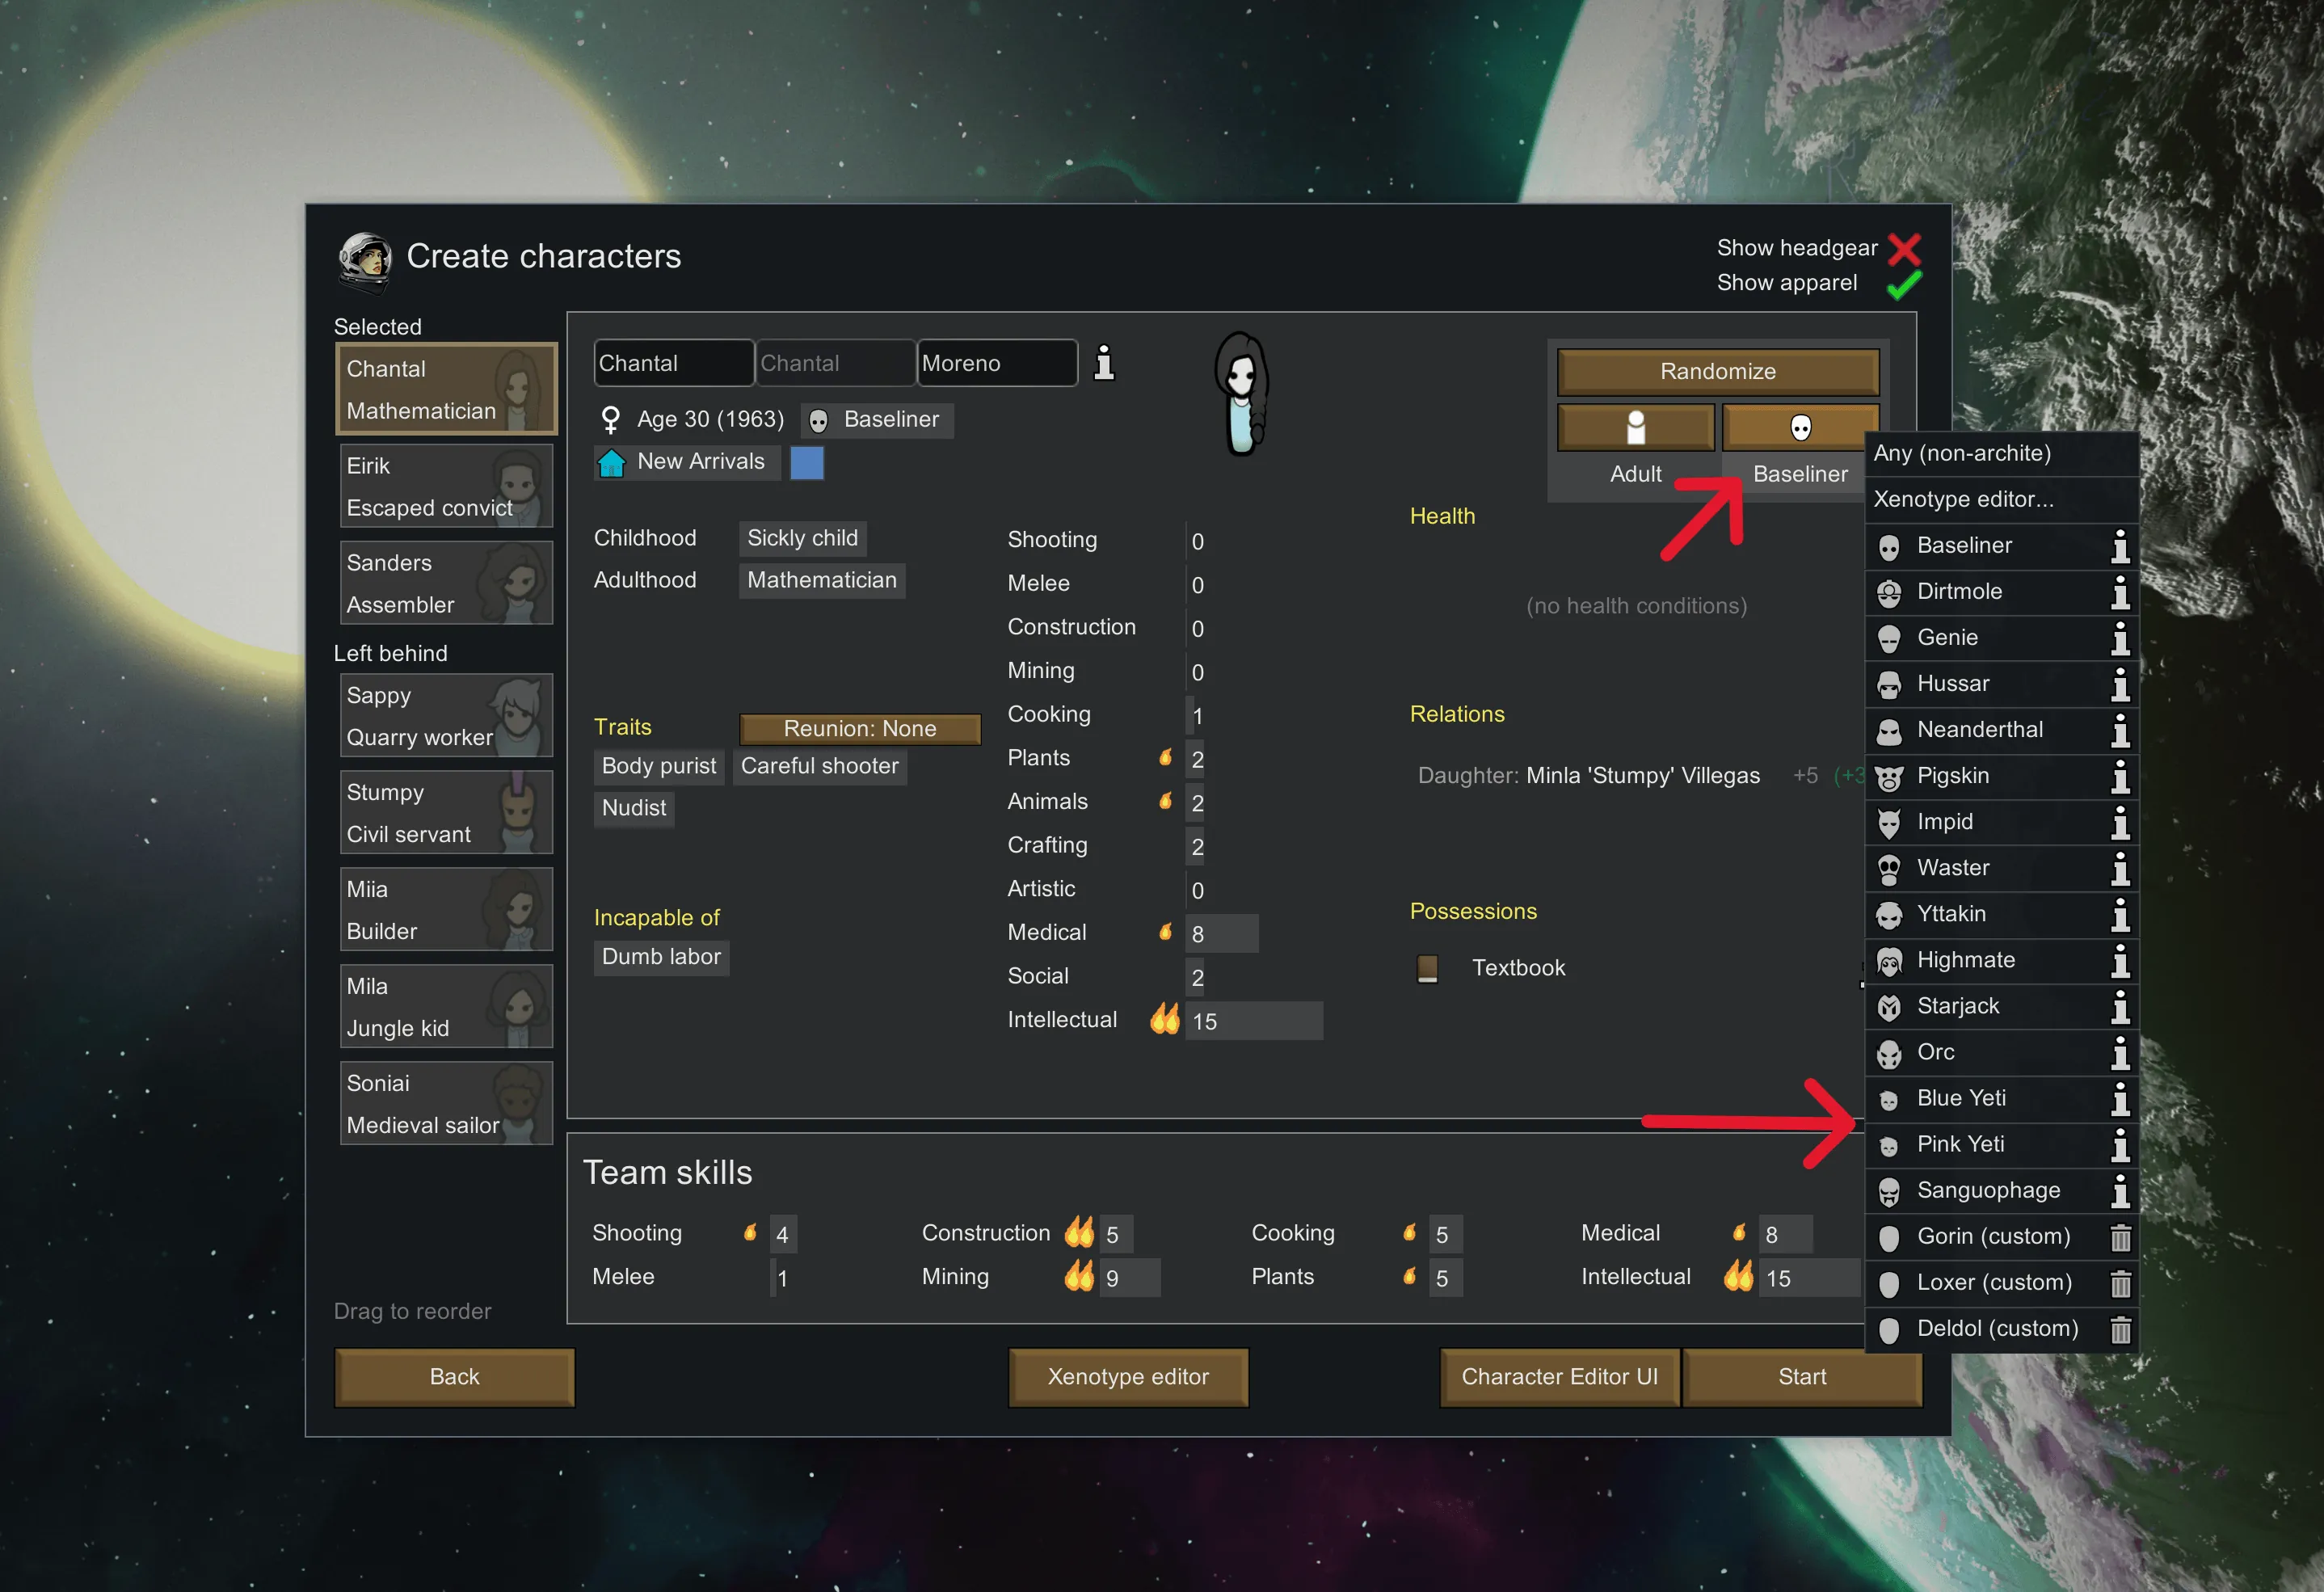
Task: Toggle Show headgear option
Action: 1904,248
